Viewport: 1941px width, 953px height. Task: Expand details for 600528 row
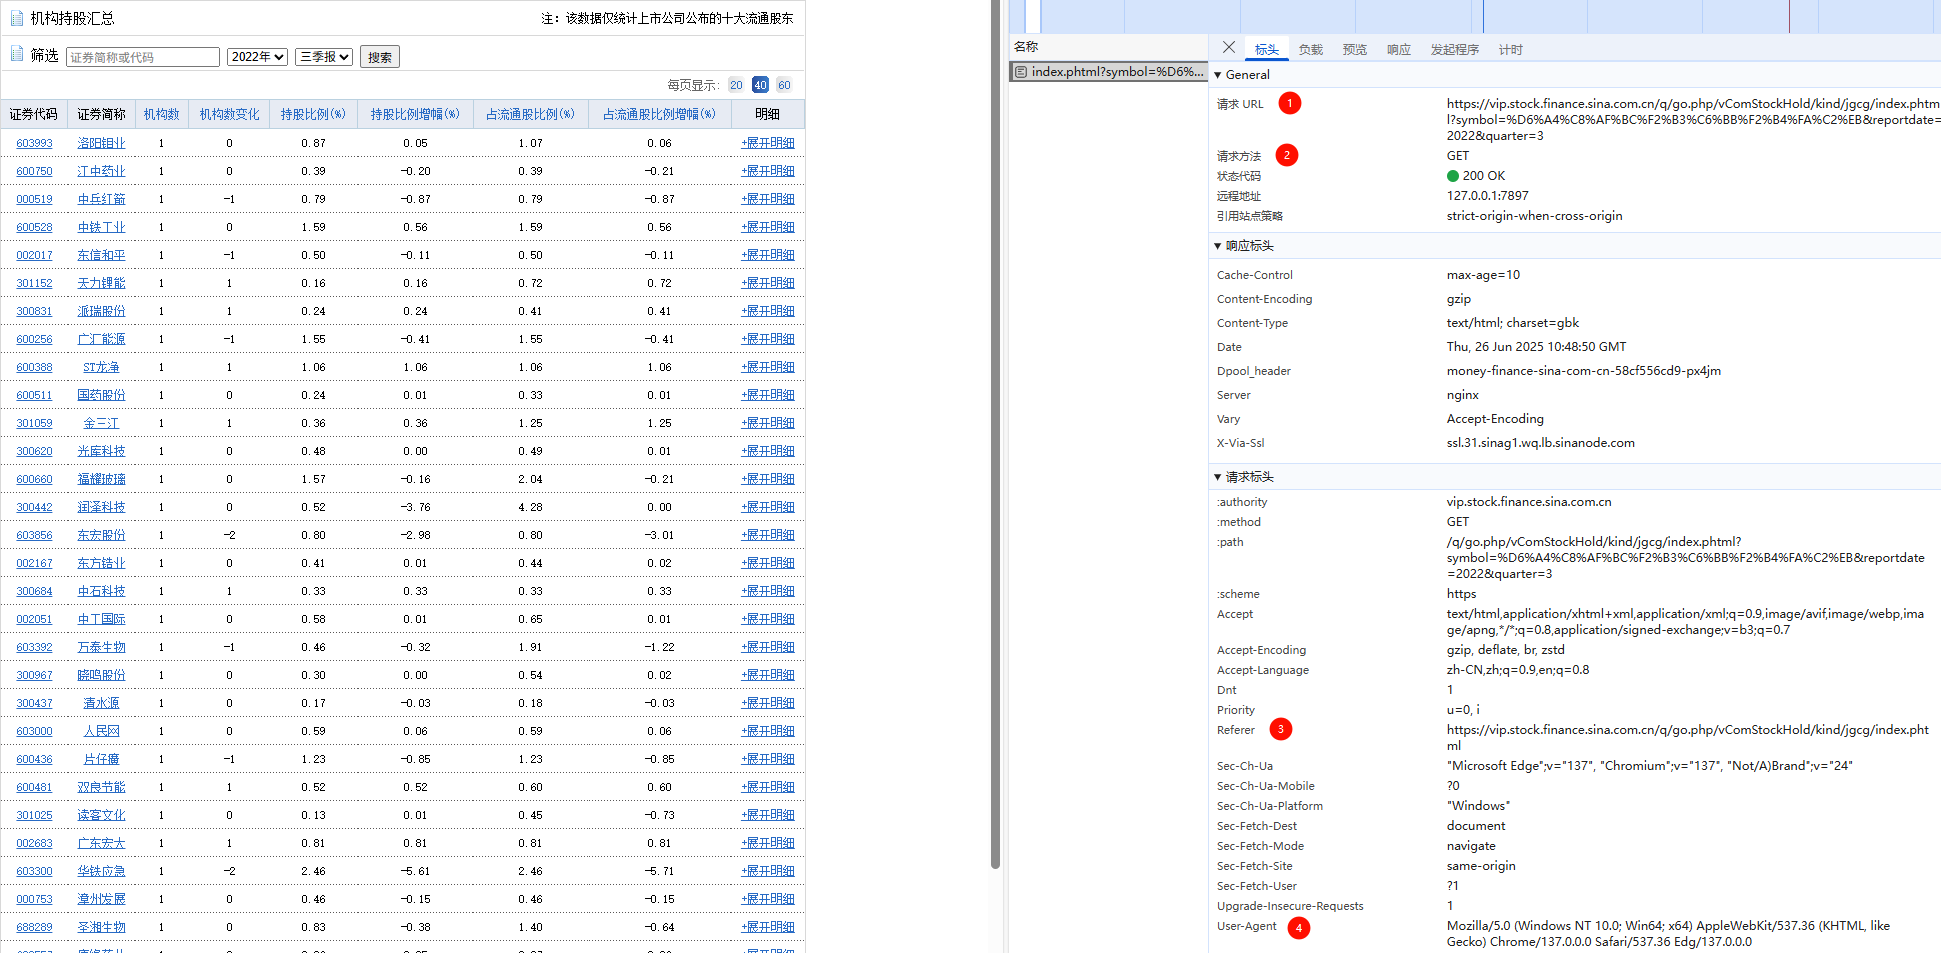click(768, 227)
